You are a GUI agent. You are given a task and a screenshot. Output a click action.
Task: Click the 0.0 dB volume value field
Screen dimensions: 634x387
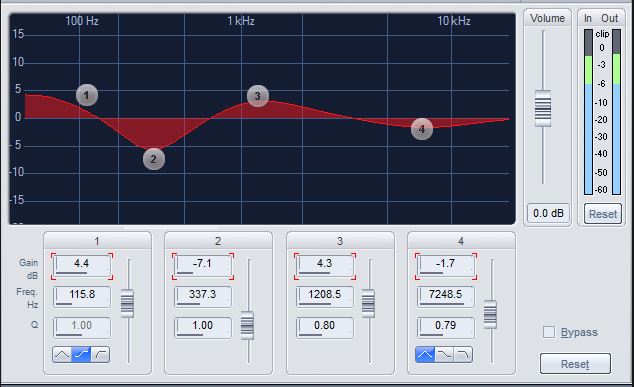548,213
